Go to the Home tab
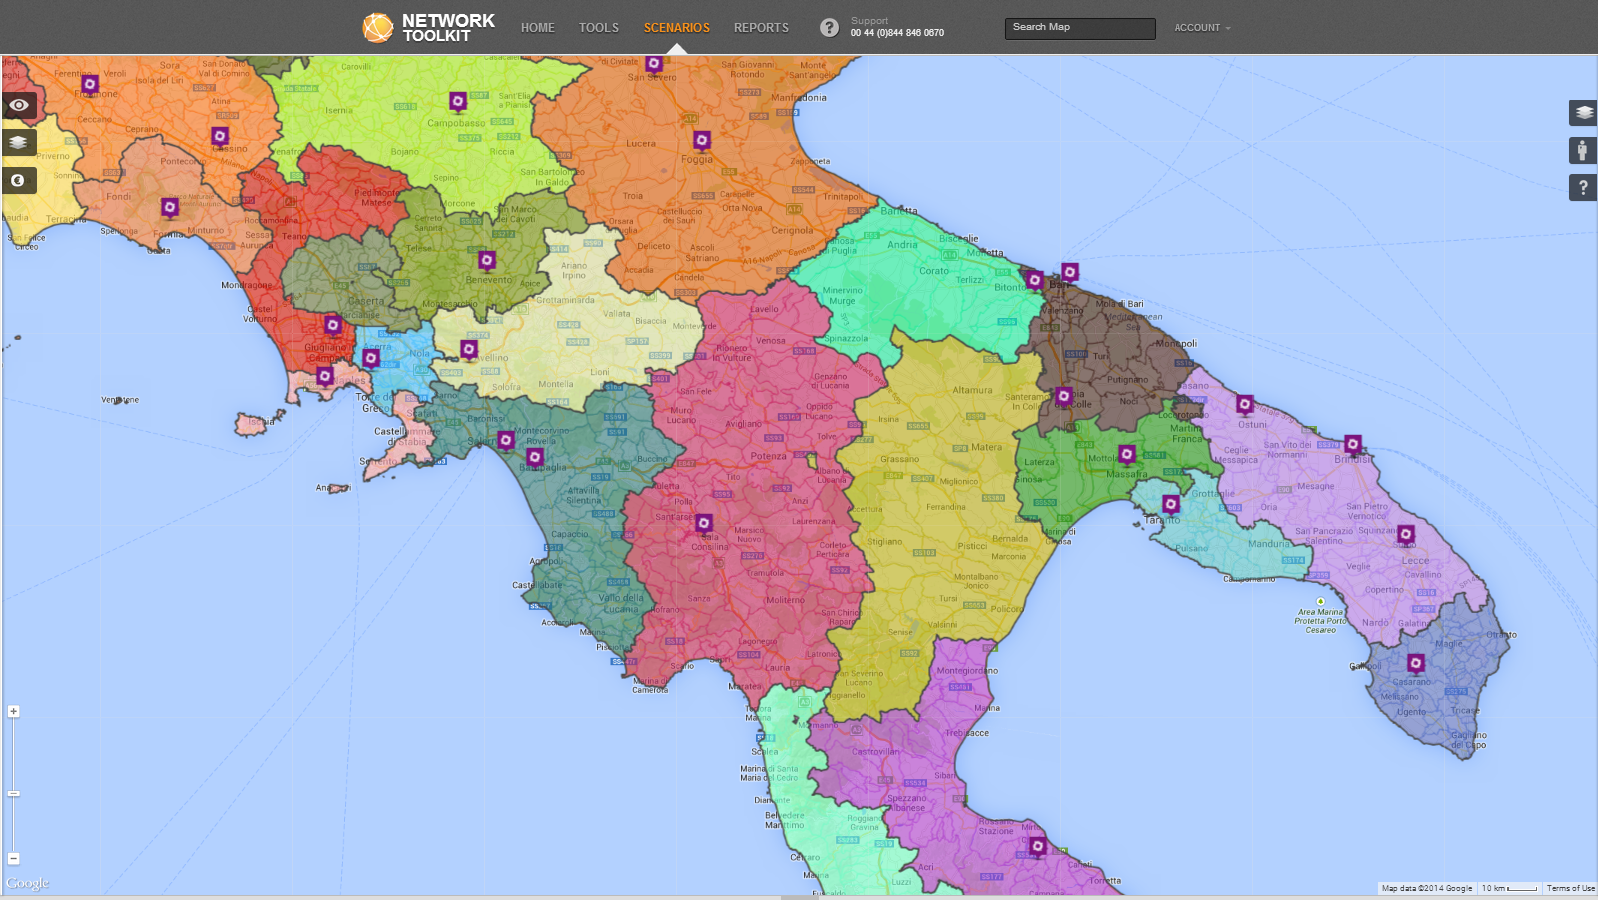The width and height of the screenshot is (1598, 900). coord(537,28)
